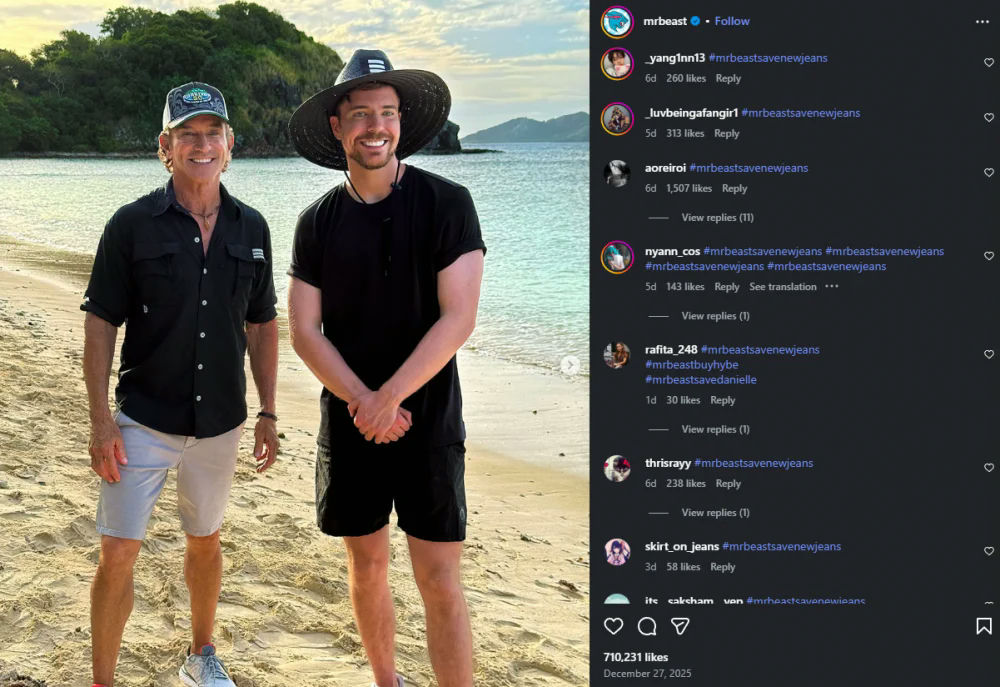1000x687 pixels.
Task: Share the post via paper plane icon
Action: click(x=680, y=626)
